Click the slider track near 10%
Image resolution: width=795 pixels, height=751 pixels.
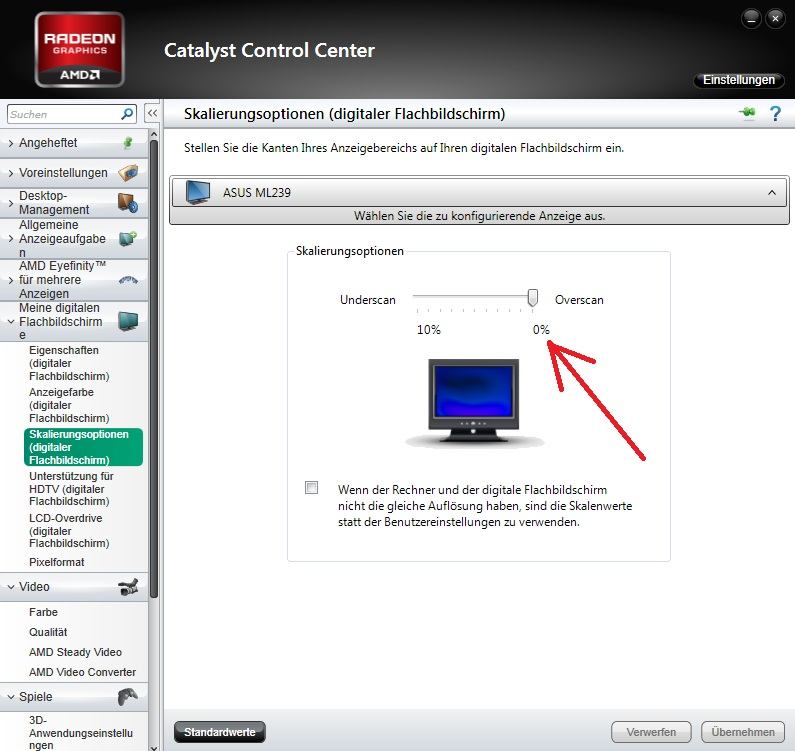coord(418,296)
